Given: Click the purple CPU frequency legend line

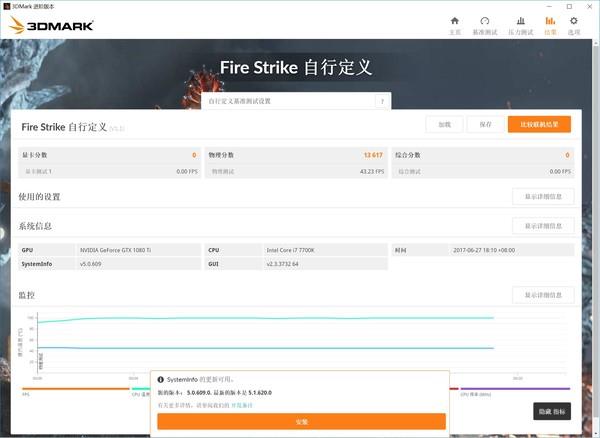Looking at the screenshot, I should click(515, 389).
